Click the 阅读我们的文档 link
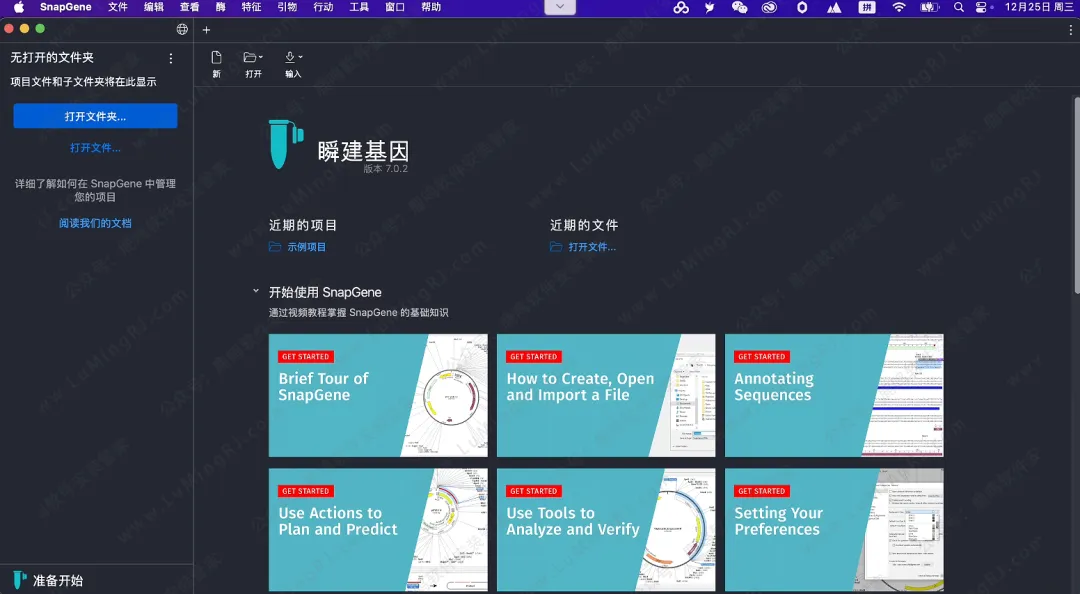The height and width of the screenshot is (594, 1080). coord(95,223)
